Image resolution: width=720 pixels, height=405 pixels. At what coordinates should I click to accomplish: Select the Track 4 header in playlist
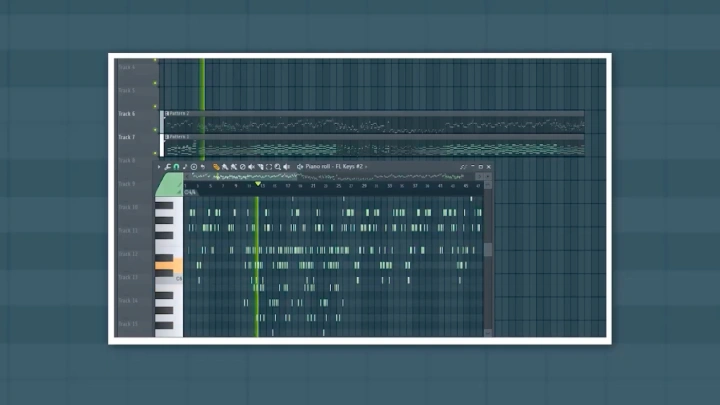[127, 68]
